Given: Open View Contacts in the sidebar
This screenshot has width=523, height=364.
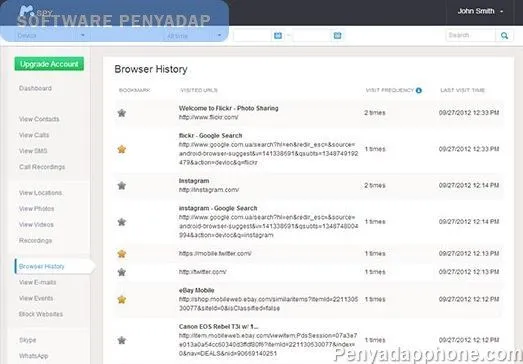Looking at the screenshot, I should pos(39,119).
